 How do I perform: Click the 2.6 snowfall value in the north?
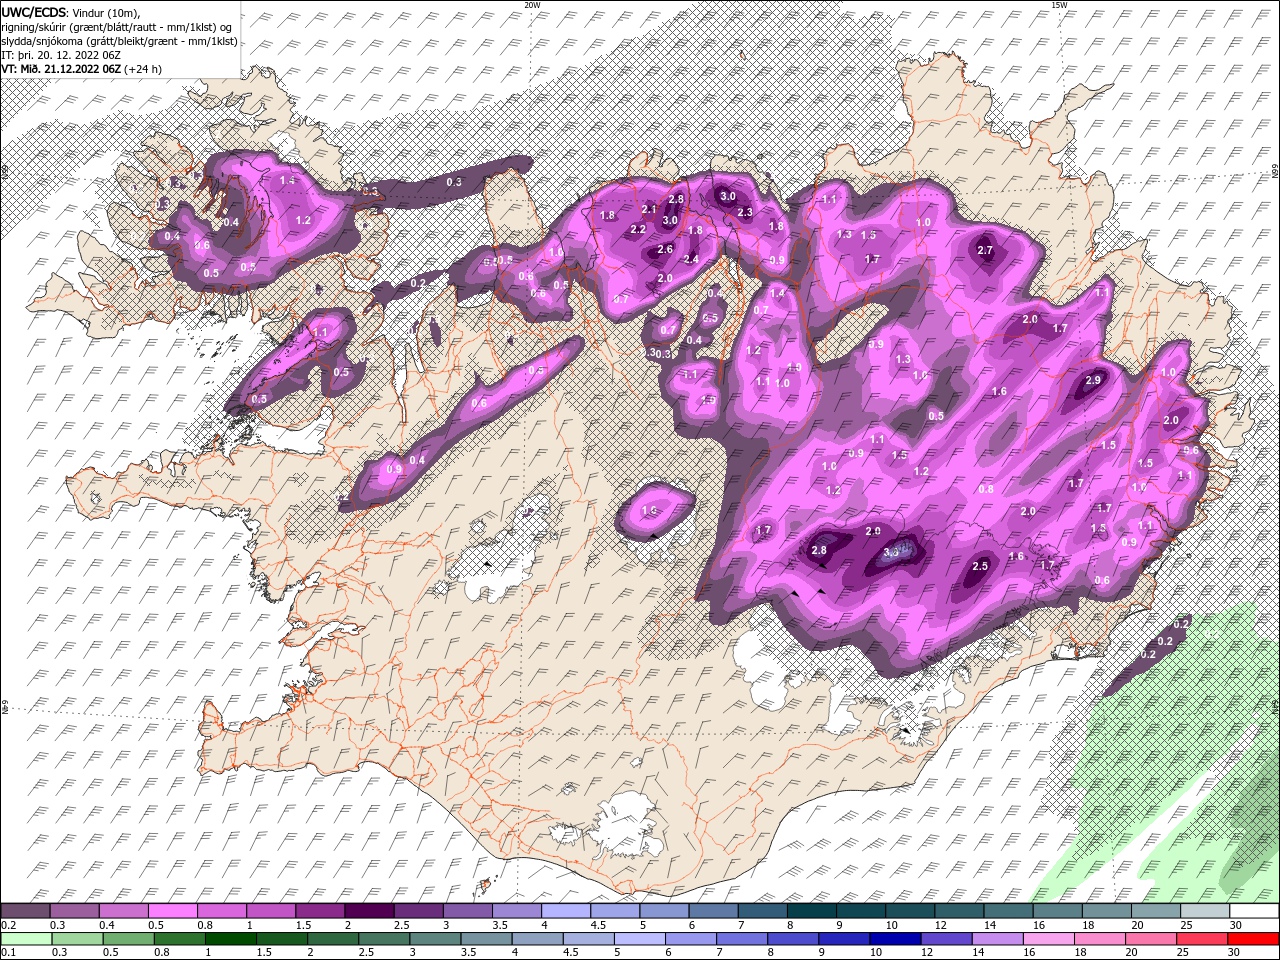(665, 249)
